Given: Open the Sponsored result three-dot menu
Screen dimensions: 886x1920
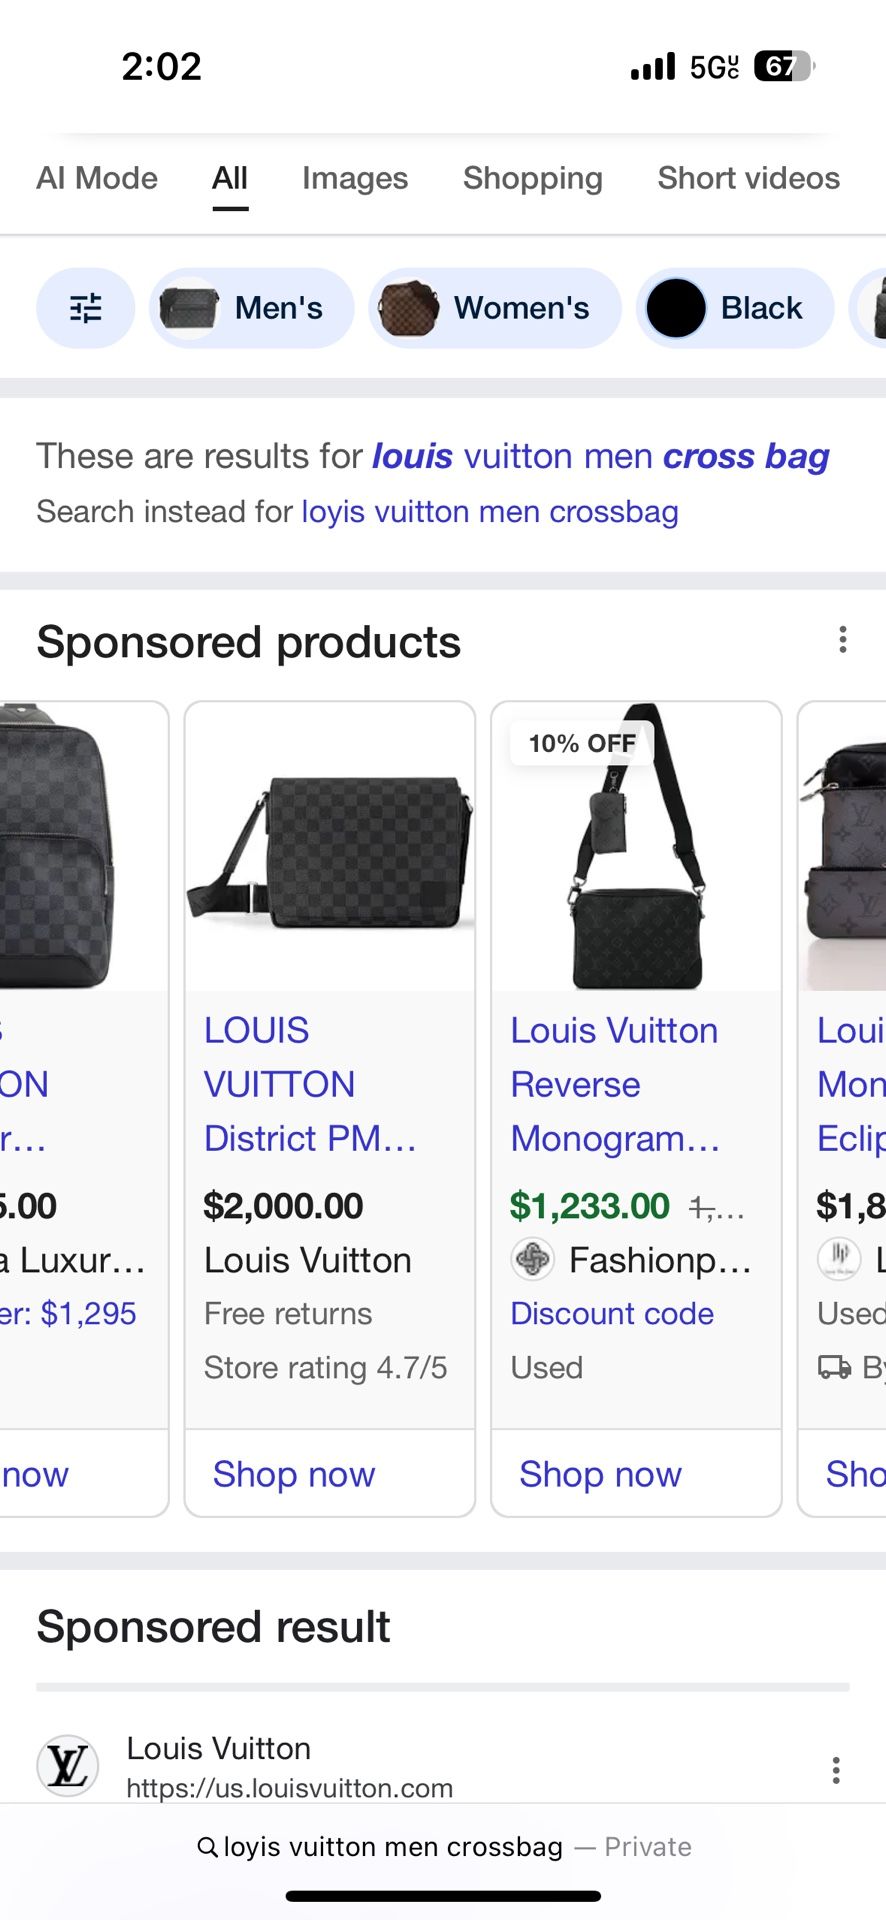Looking at the screenshot, I should [836, 1770].
